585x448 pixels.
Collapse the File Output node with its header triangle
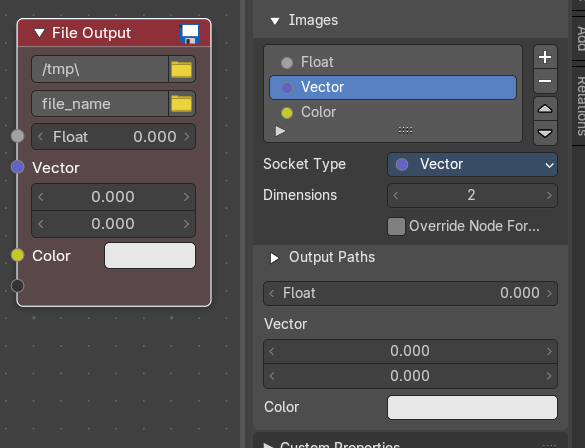pos(39,33)
